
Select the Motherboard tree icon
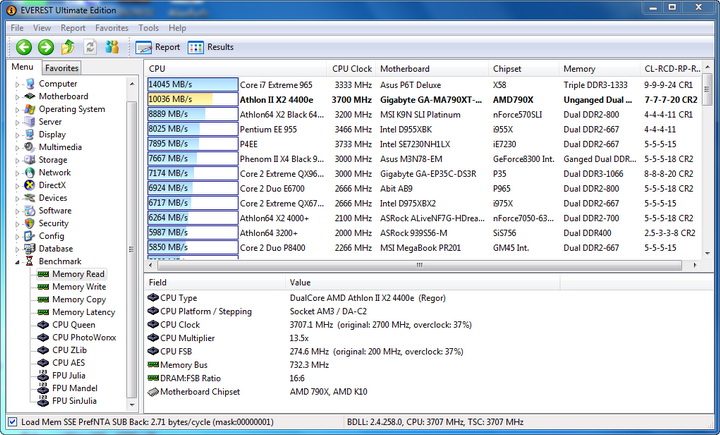pyautogui.click(x=30, y=96)
